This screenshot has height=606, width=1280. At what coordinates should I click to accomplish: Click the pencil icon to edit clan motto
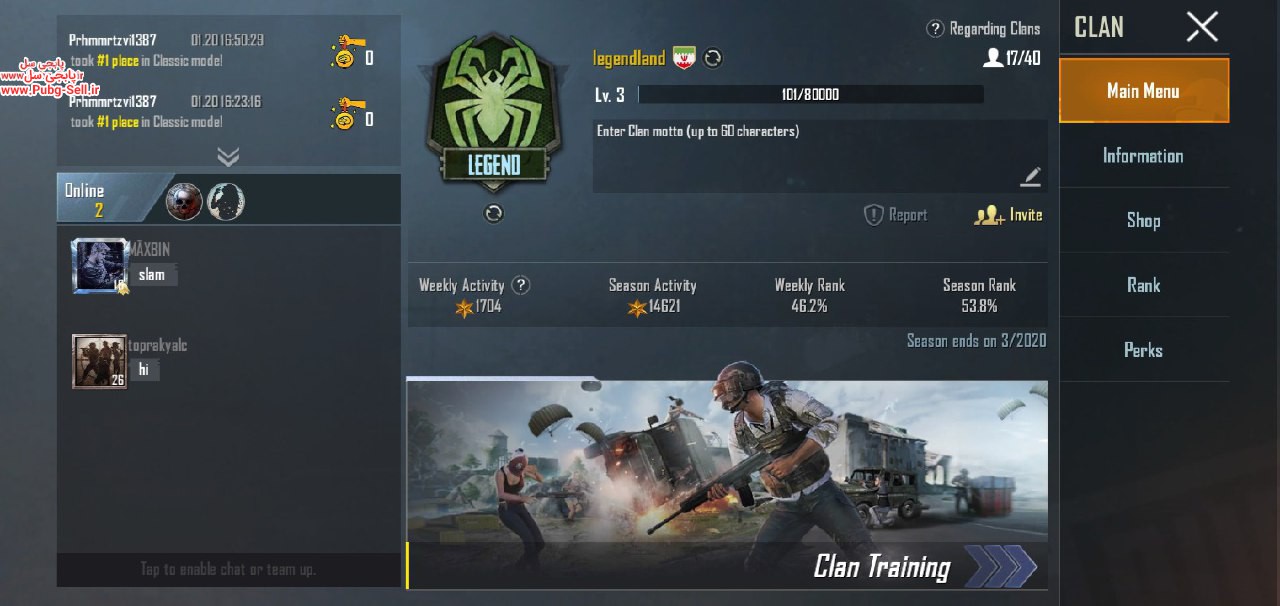[x=1030, y=177]
